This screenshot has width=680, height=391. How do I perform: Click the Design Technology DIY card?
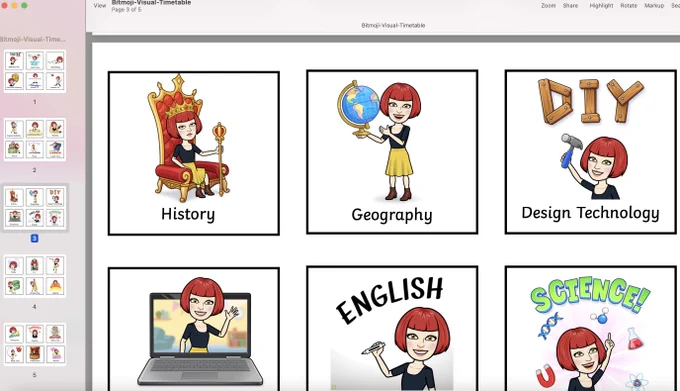pos(591,152)
